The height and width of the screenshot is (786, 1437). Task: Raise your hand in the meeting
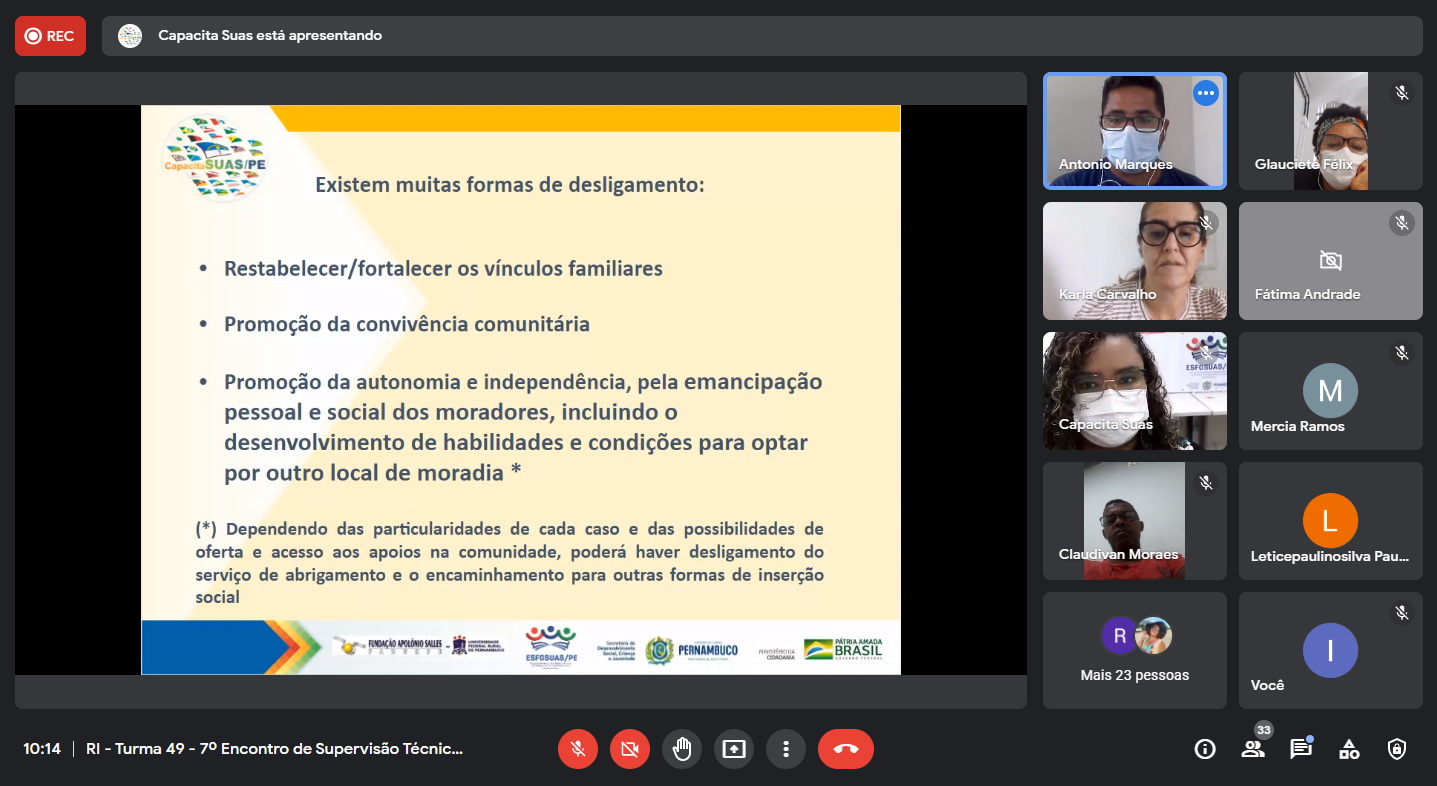[682, 749]
